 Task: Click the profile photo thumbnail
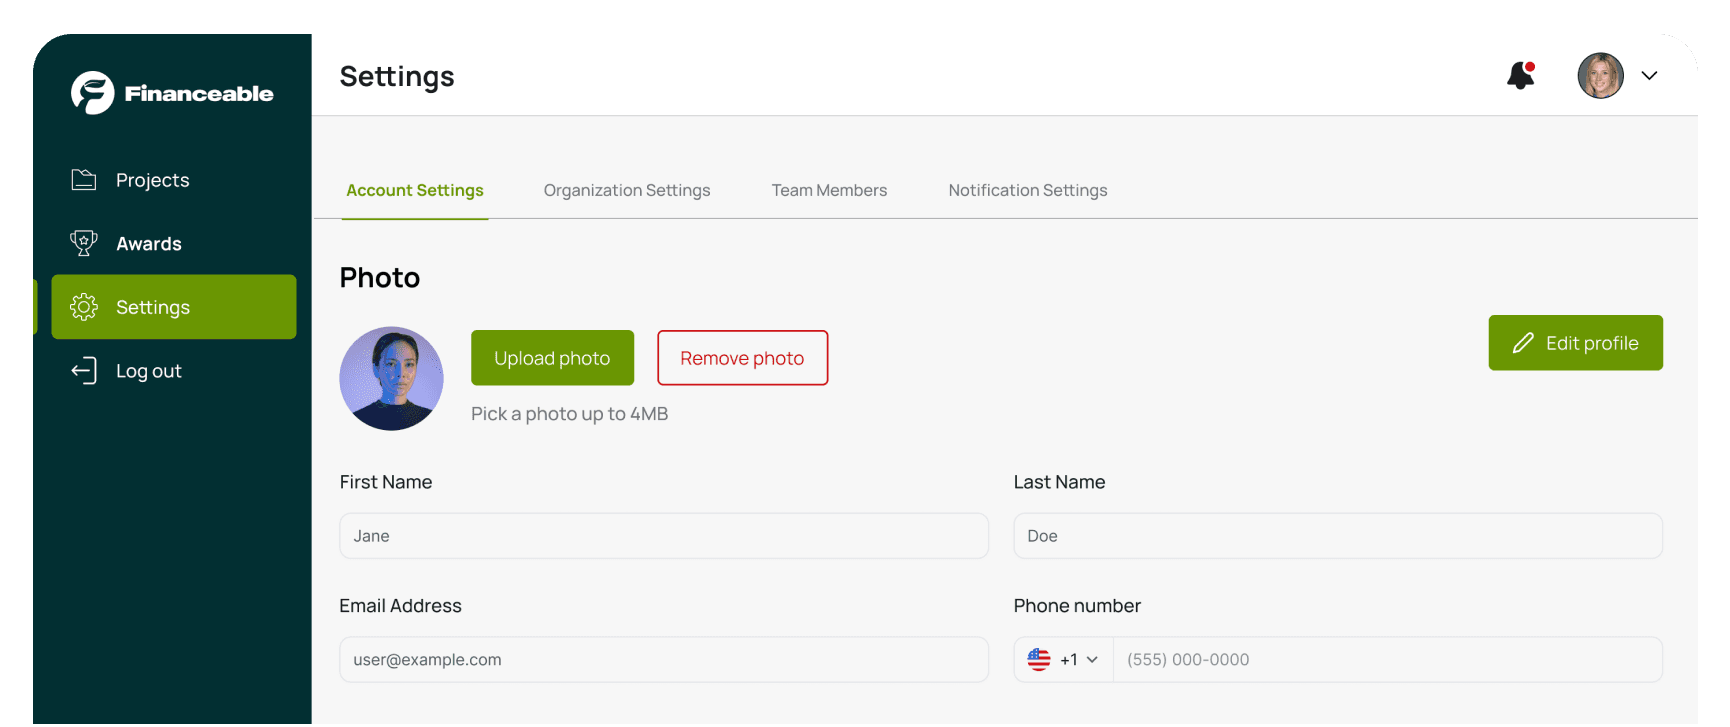pyautogui.click(x=391, y=379)
